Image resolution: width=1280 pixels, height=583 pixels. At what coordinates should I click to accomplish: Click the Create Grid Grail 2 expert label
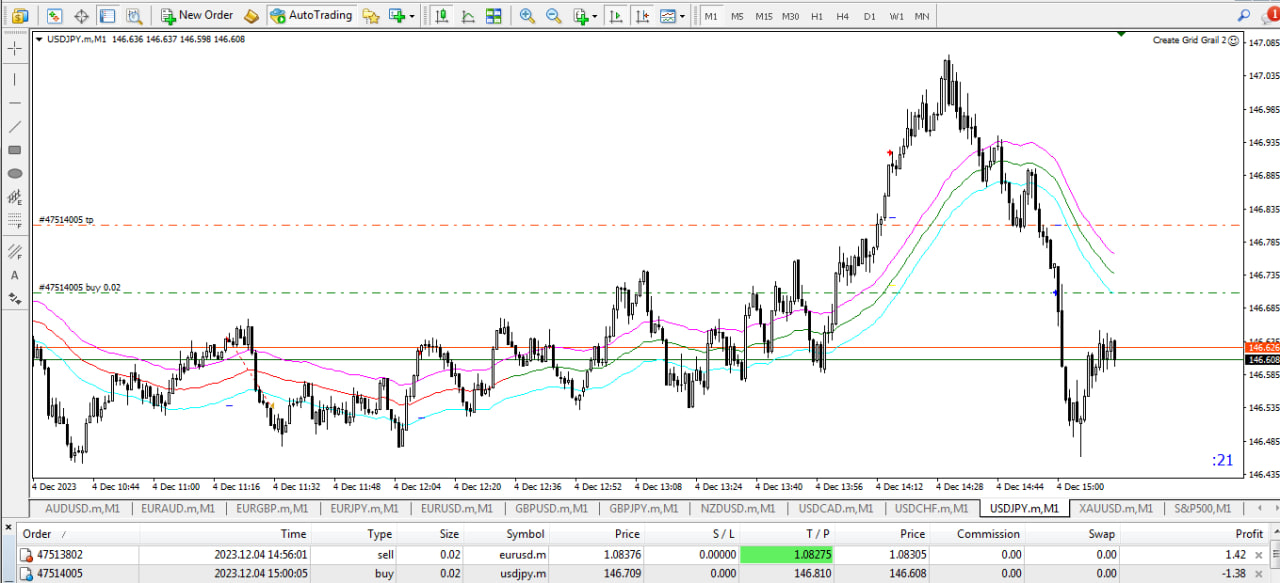[x=1195, y=40]
